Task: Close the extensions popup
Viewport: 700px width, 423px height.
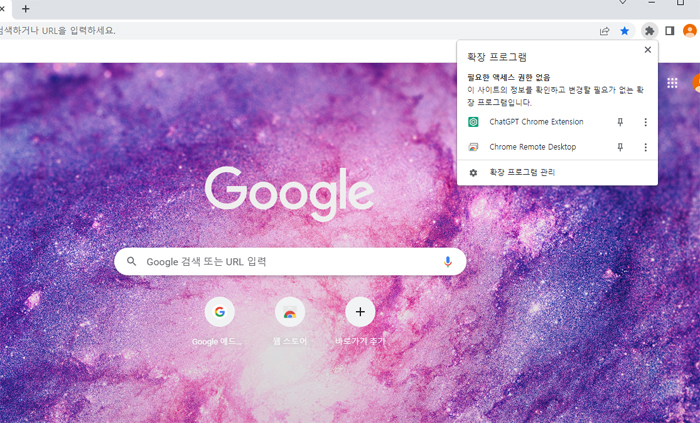Action: [648, 50]
